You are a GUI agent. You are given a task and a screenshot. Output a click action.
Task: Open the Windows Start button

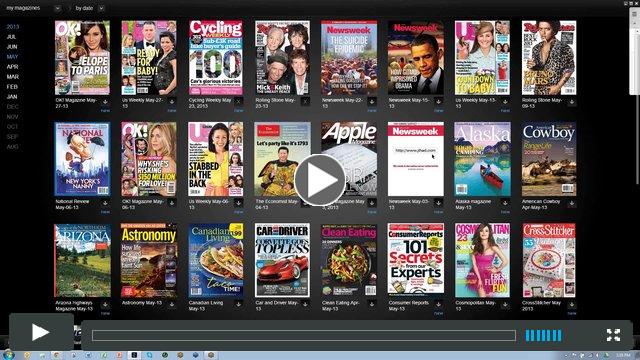[x=8, y=355]
